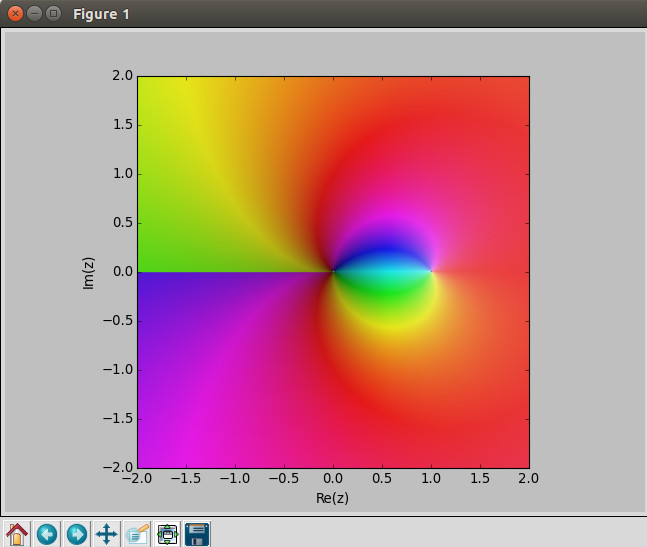Click the Im(z) y-axis label
Viewport: 647px width, 547px height.
[x=89, y=272]
